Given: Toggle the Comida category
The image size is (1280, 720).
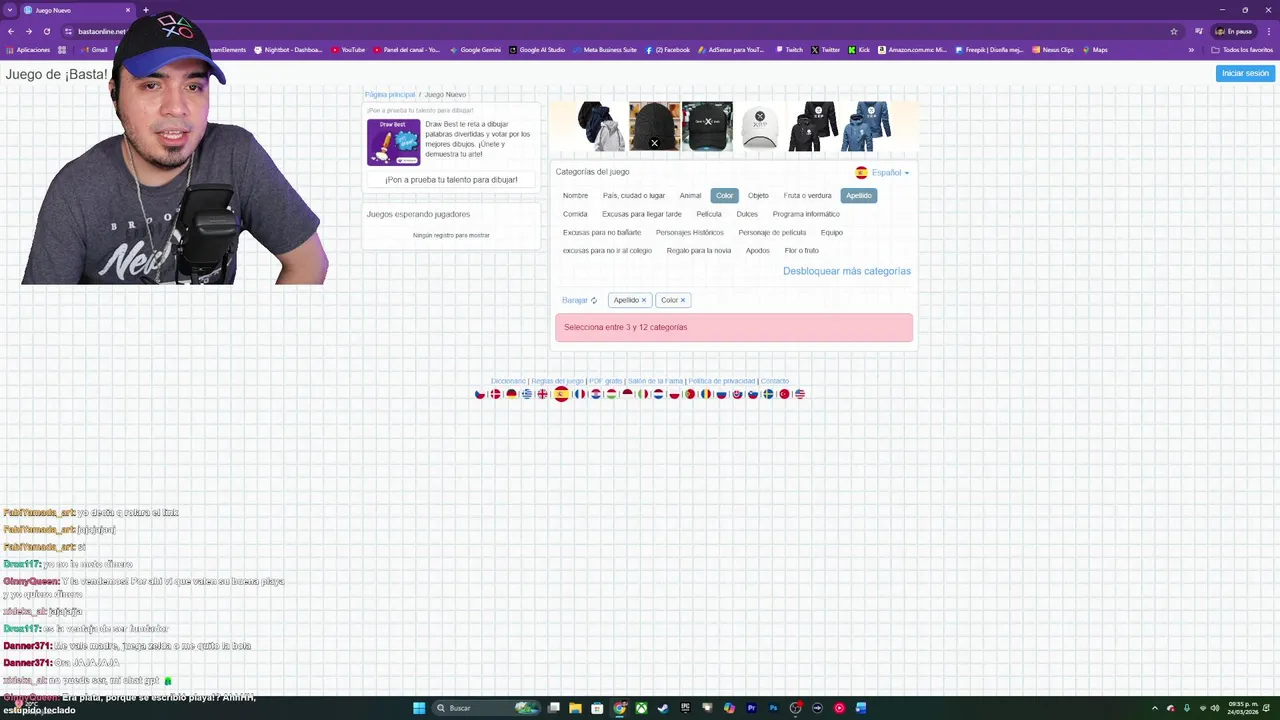Looking at the screenshot, I should pos(575,214).
